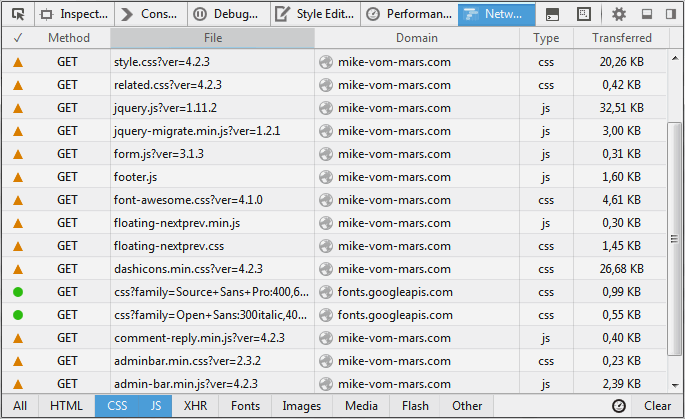Click green status dot for Source Sans Pro
Image resolution: width=685 pixels, height=419 pixels.
coord(18,292)
